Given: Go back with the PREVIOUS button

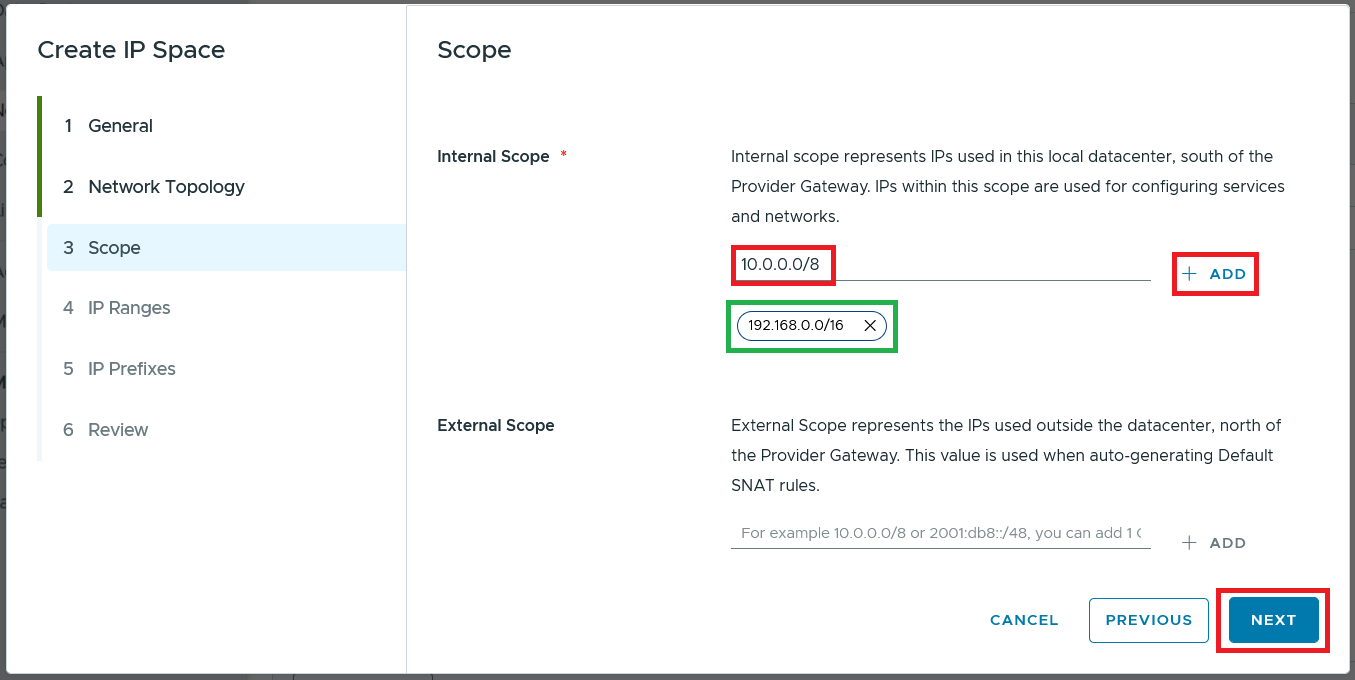Looking at the screenshot, I should [x=1148, y=620].
